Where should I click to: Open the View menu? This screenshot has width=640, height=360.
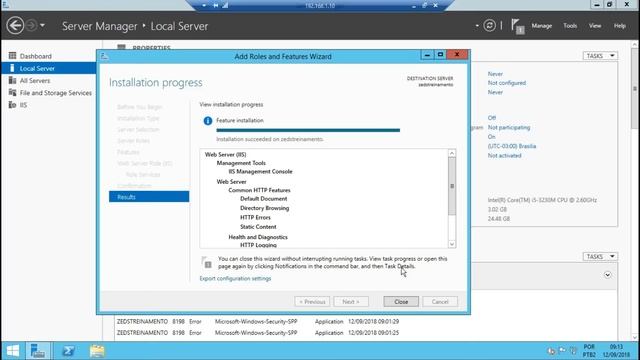[595, 26]
